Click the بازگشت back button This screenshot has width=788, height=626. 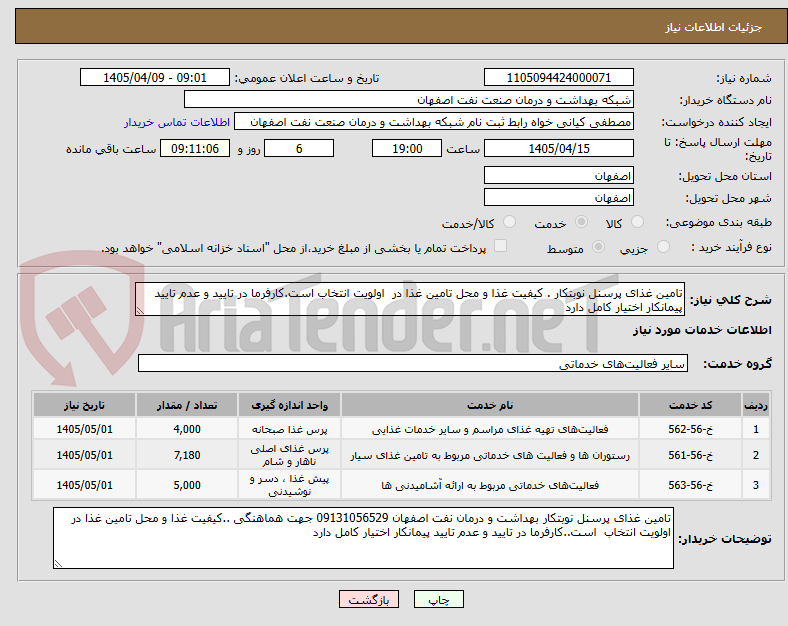pyautogui.click(x=369, y=599)
